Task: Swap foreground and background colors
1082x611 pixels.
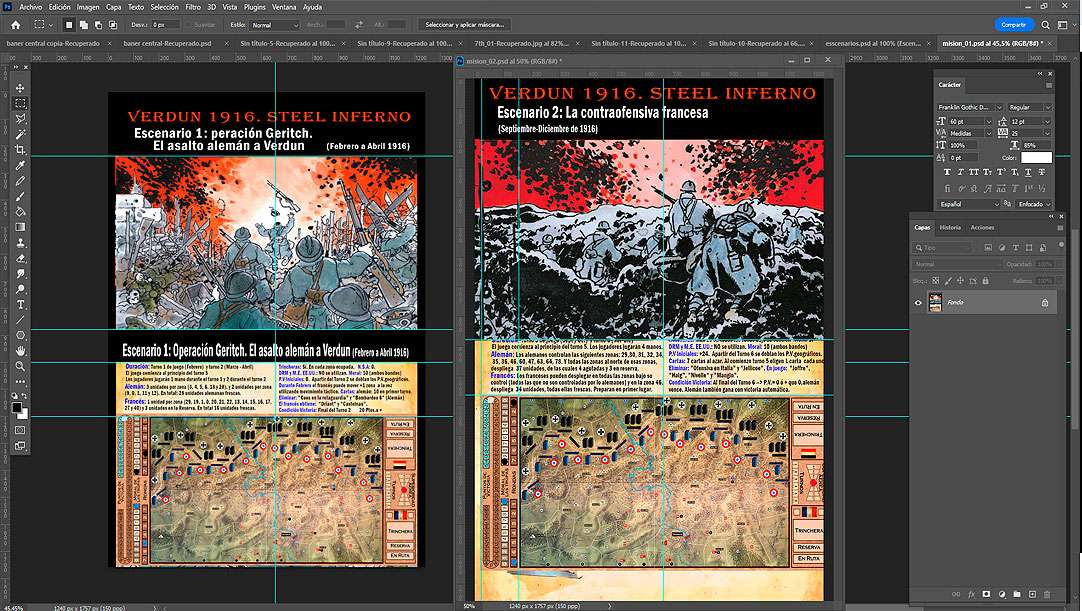Action: (x=26, y=396)
